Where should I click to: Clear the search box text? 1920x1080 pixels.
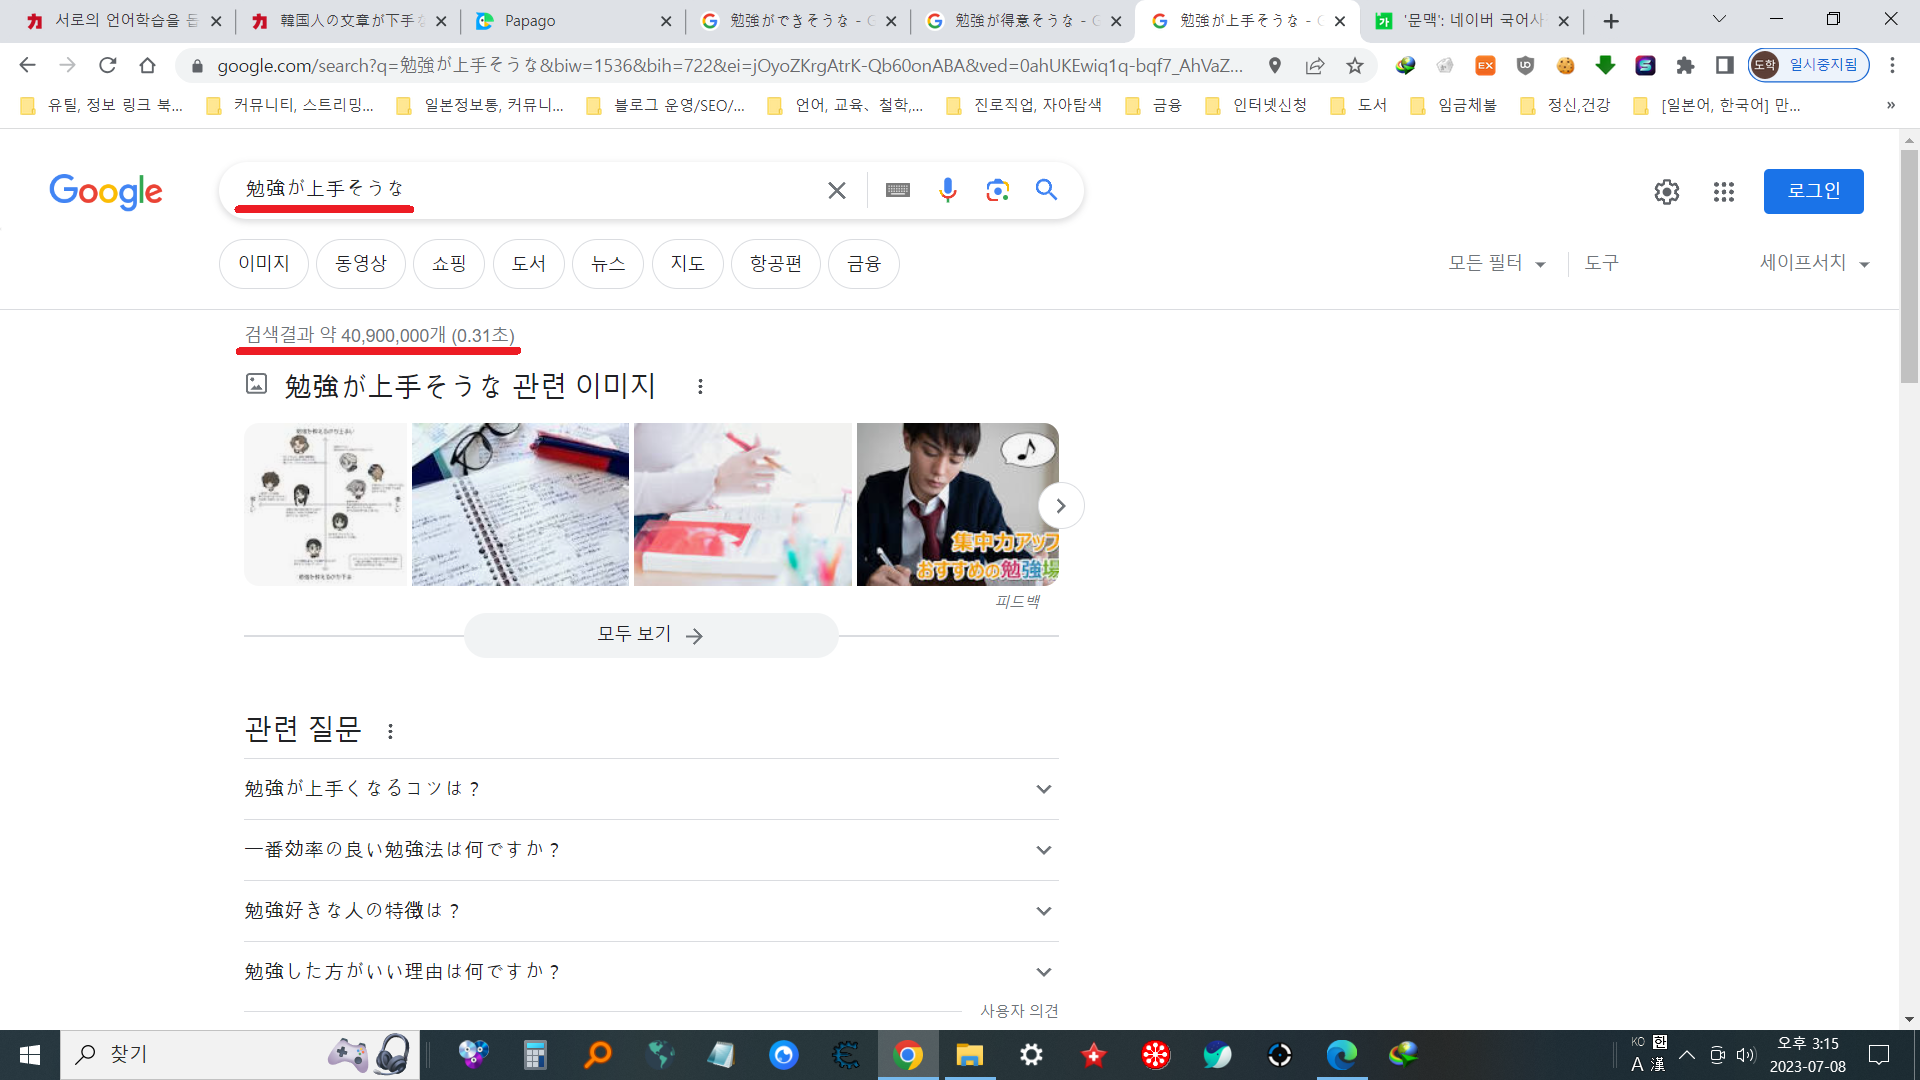(x=837, y=190)
